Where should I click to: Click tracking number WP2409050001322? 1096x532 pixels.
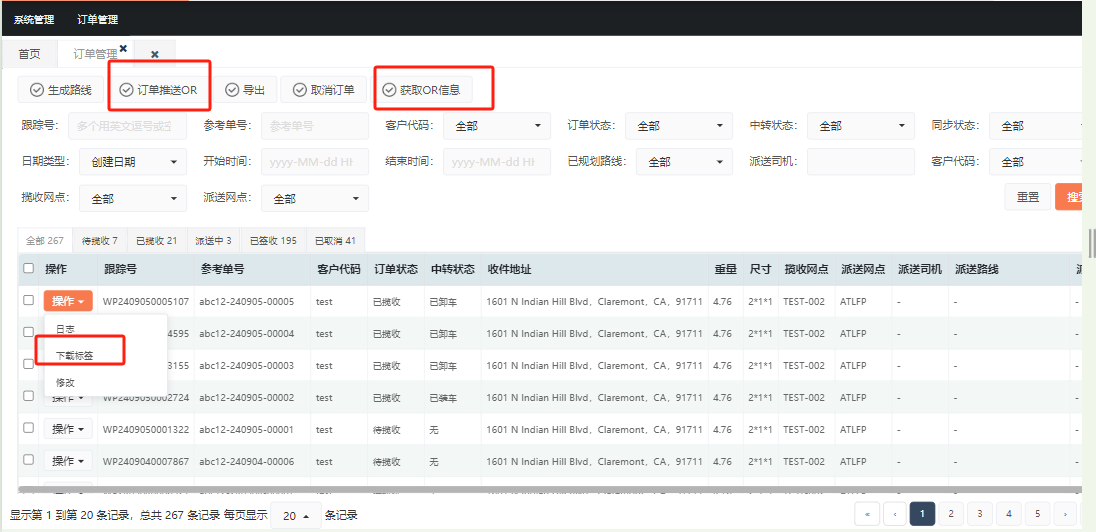145,430
